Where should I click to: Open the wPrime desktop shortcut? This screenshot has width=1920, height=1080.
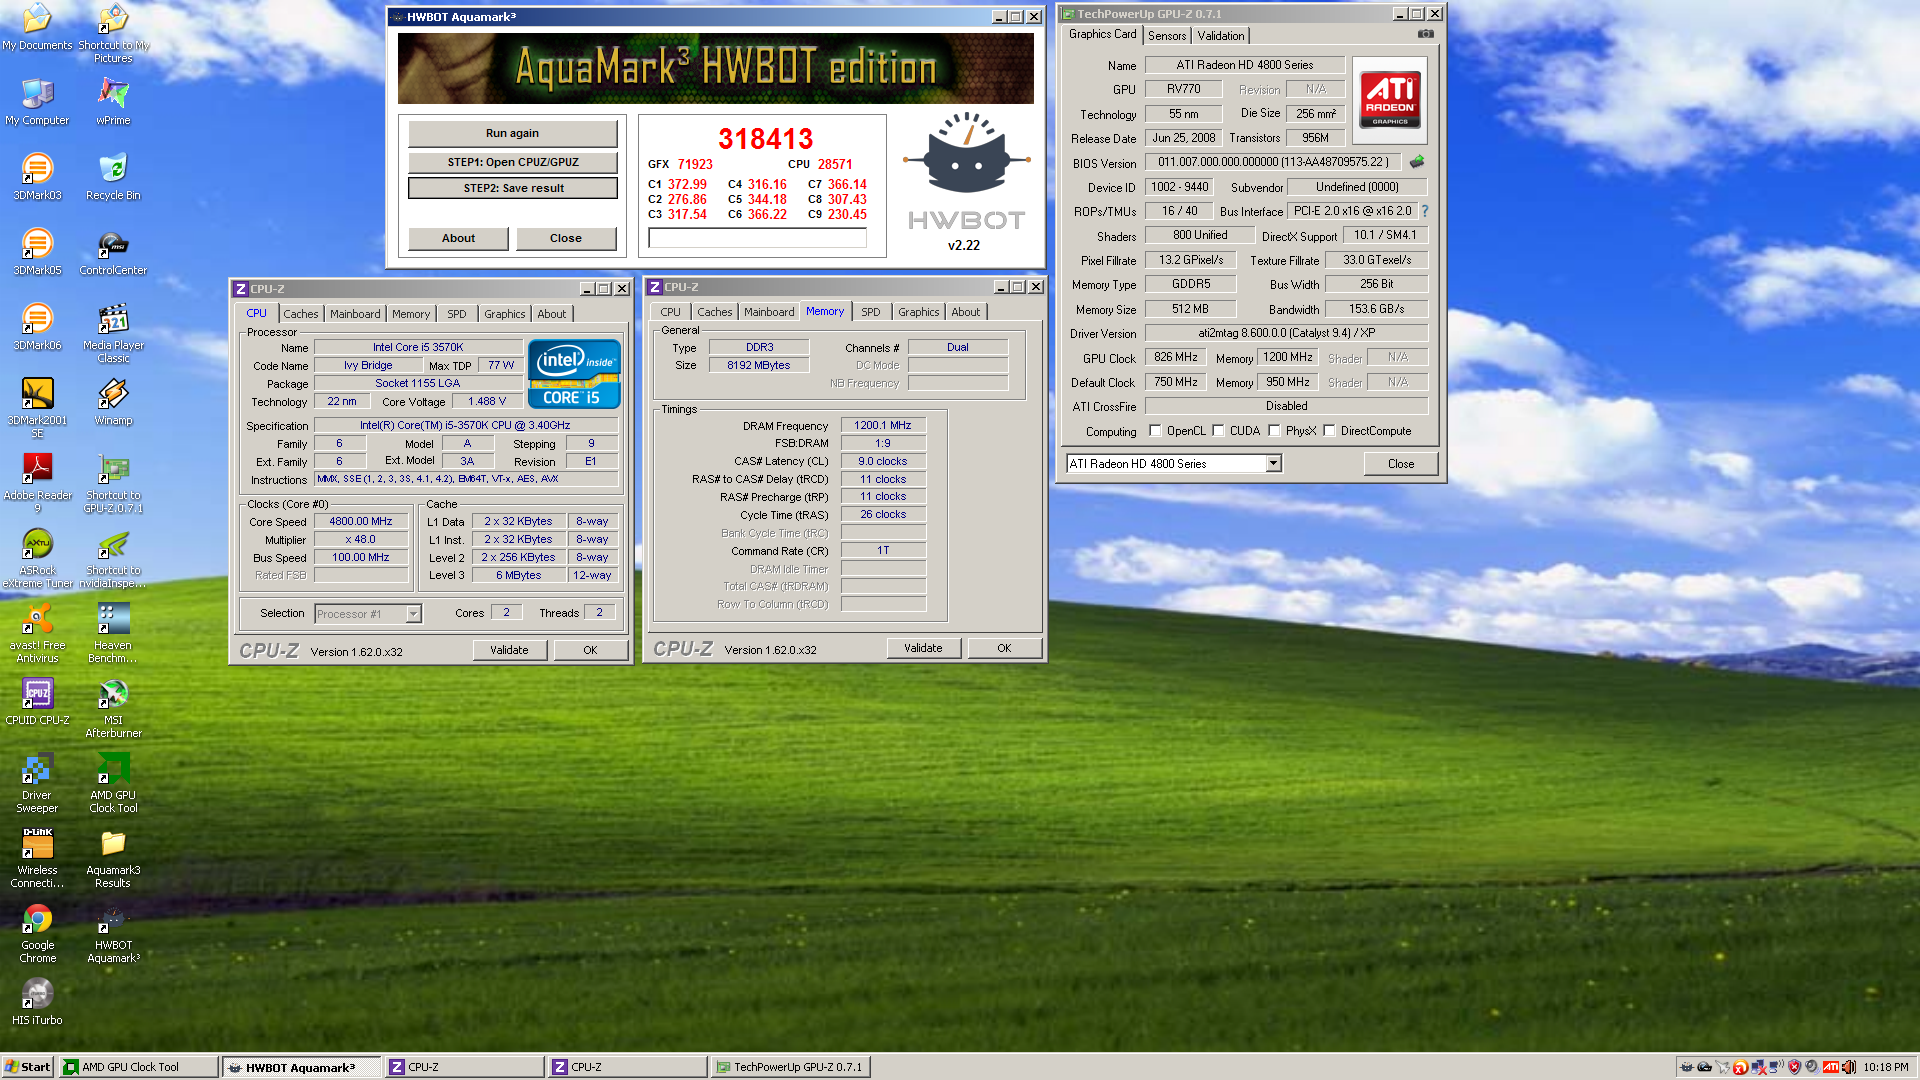tap(113, 101)
